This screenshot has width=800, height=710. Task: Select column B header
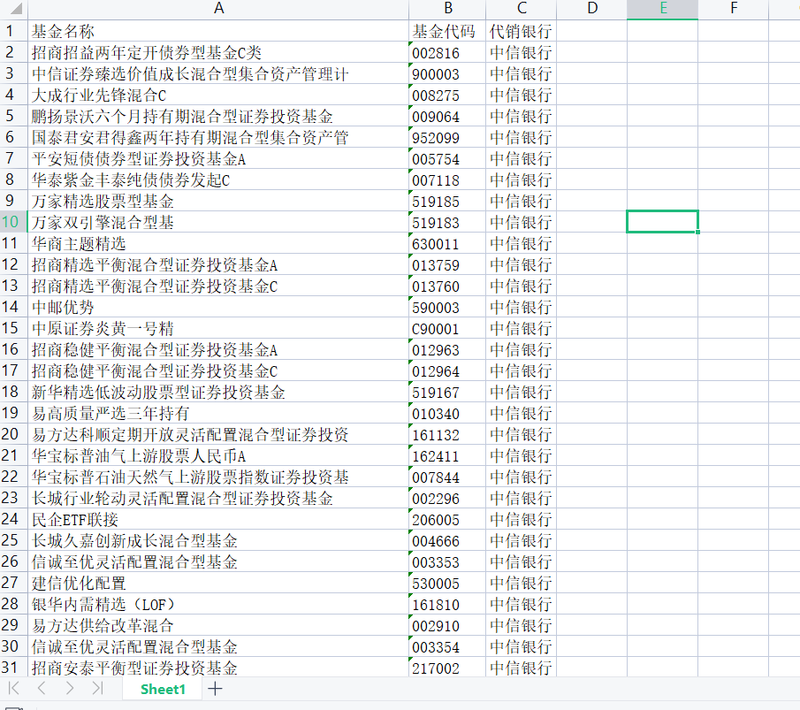point(447,9)
